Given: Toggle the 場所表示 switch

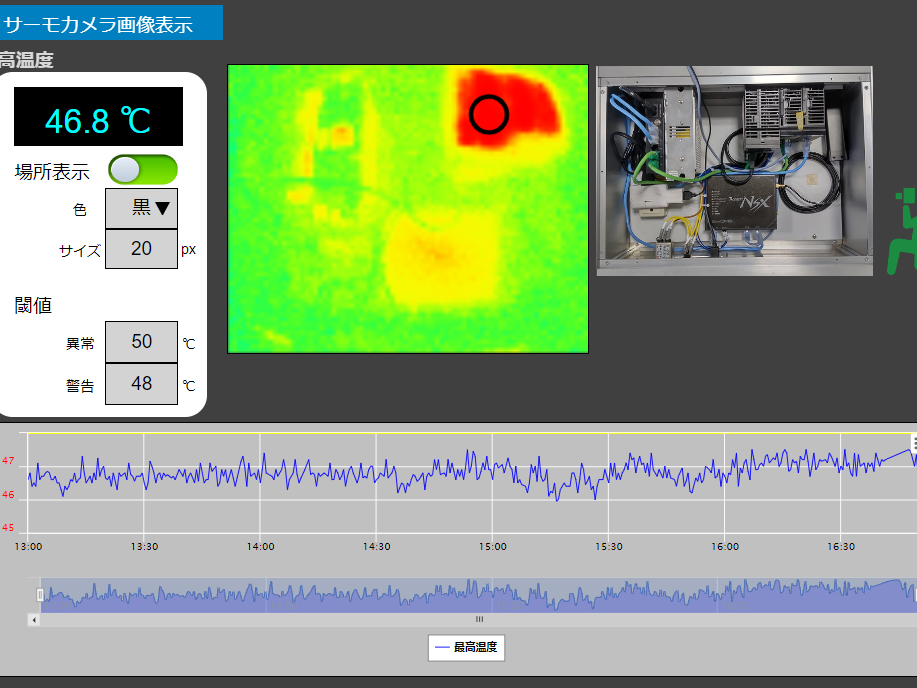Looking at the screenshot, I should 143,170.
